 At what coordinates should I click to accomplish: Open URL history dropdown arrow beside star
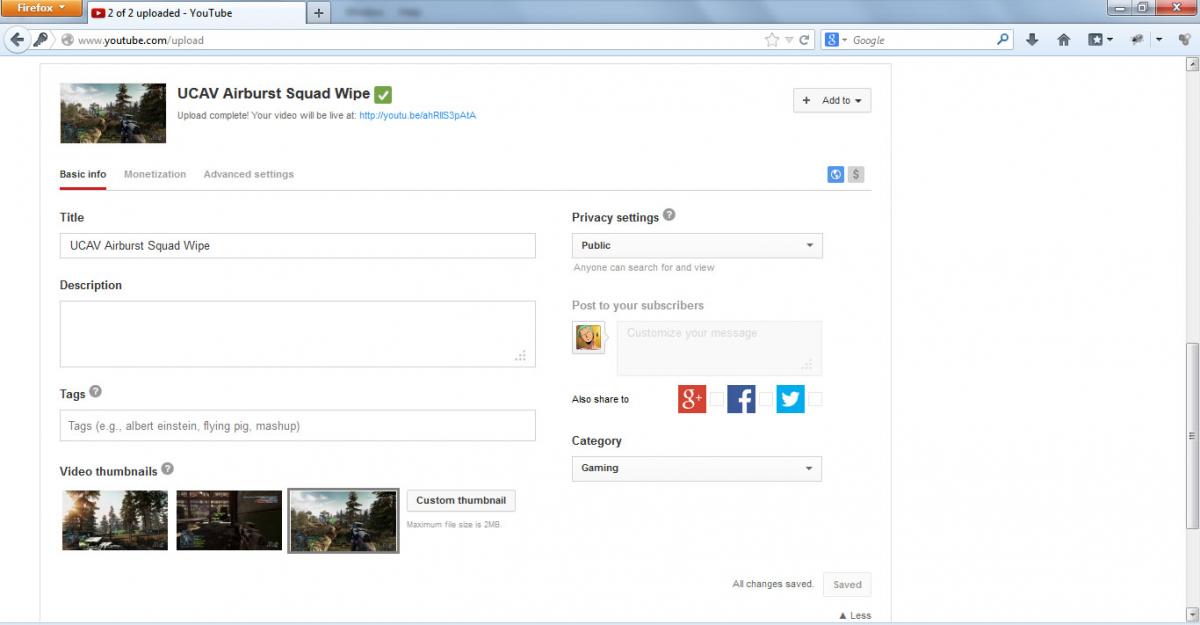coord(789,40)
